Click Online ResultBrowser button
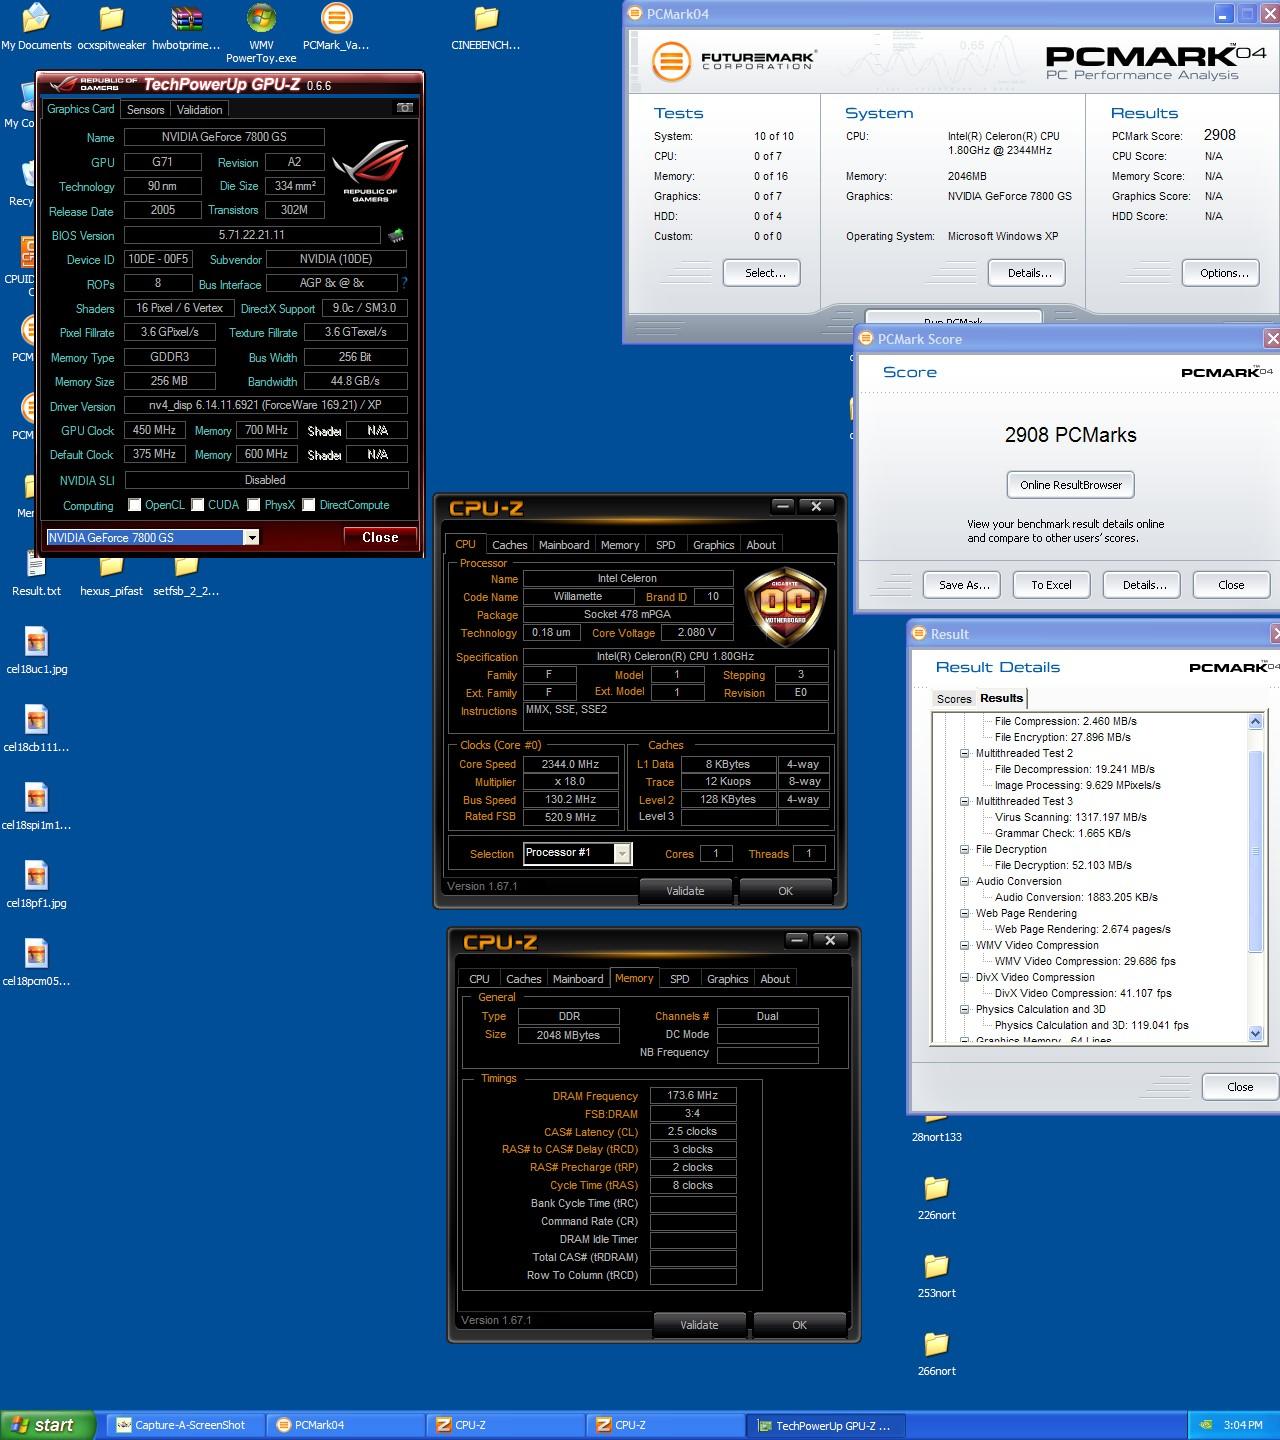The width and height of the screenshot is (1280, 1440). click(x=1071, y=485)
